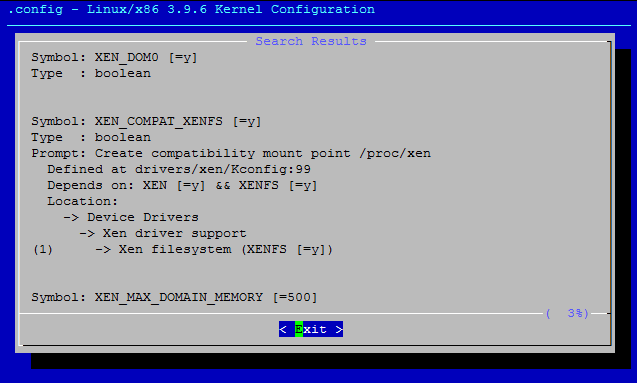
Task: Click 'Defined at drivers/xen/Kconfig:99' line
Action: [179, 169]
